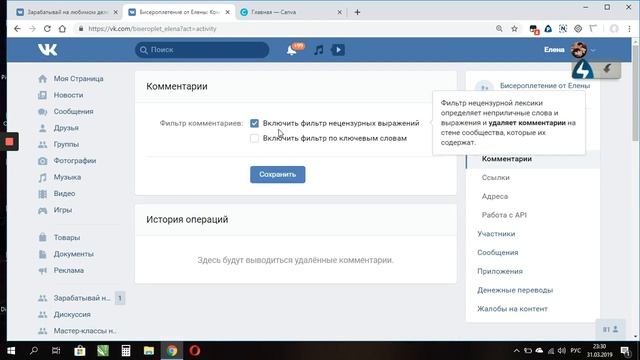Select Ссылки in settings menu
The width and height of the screenshot is (640, 360).
click(496, 178)
